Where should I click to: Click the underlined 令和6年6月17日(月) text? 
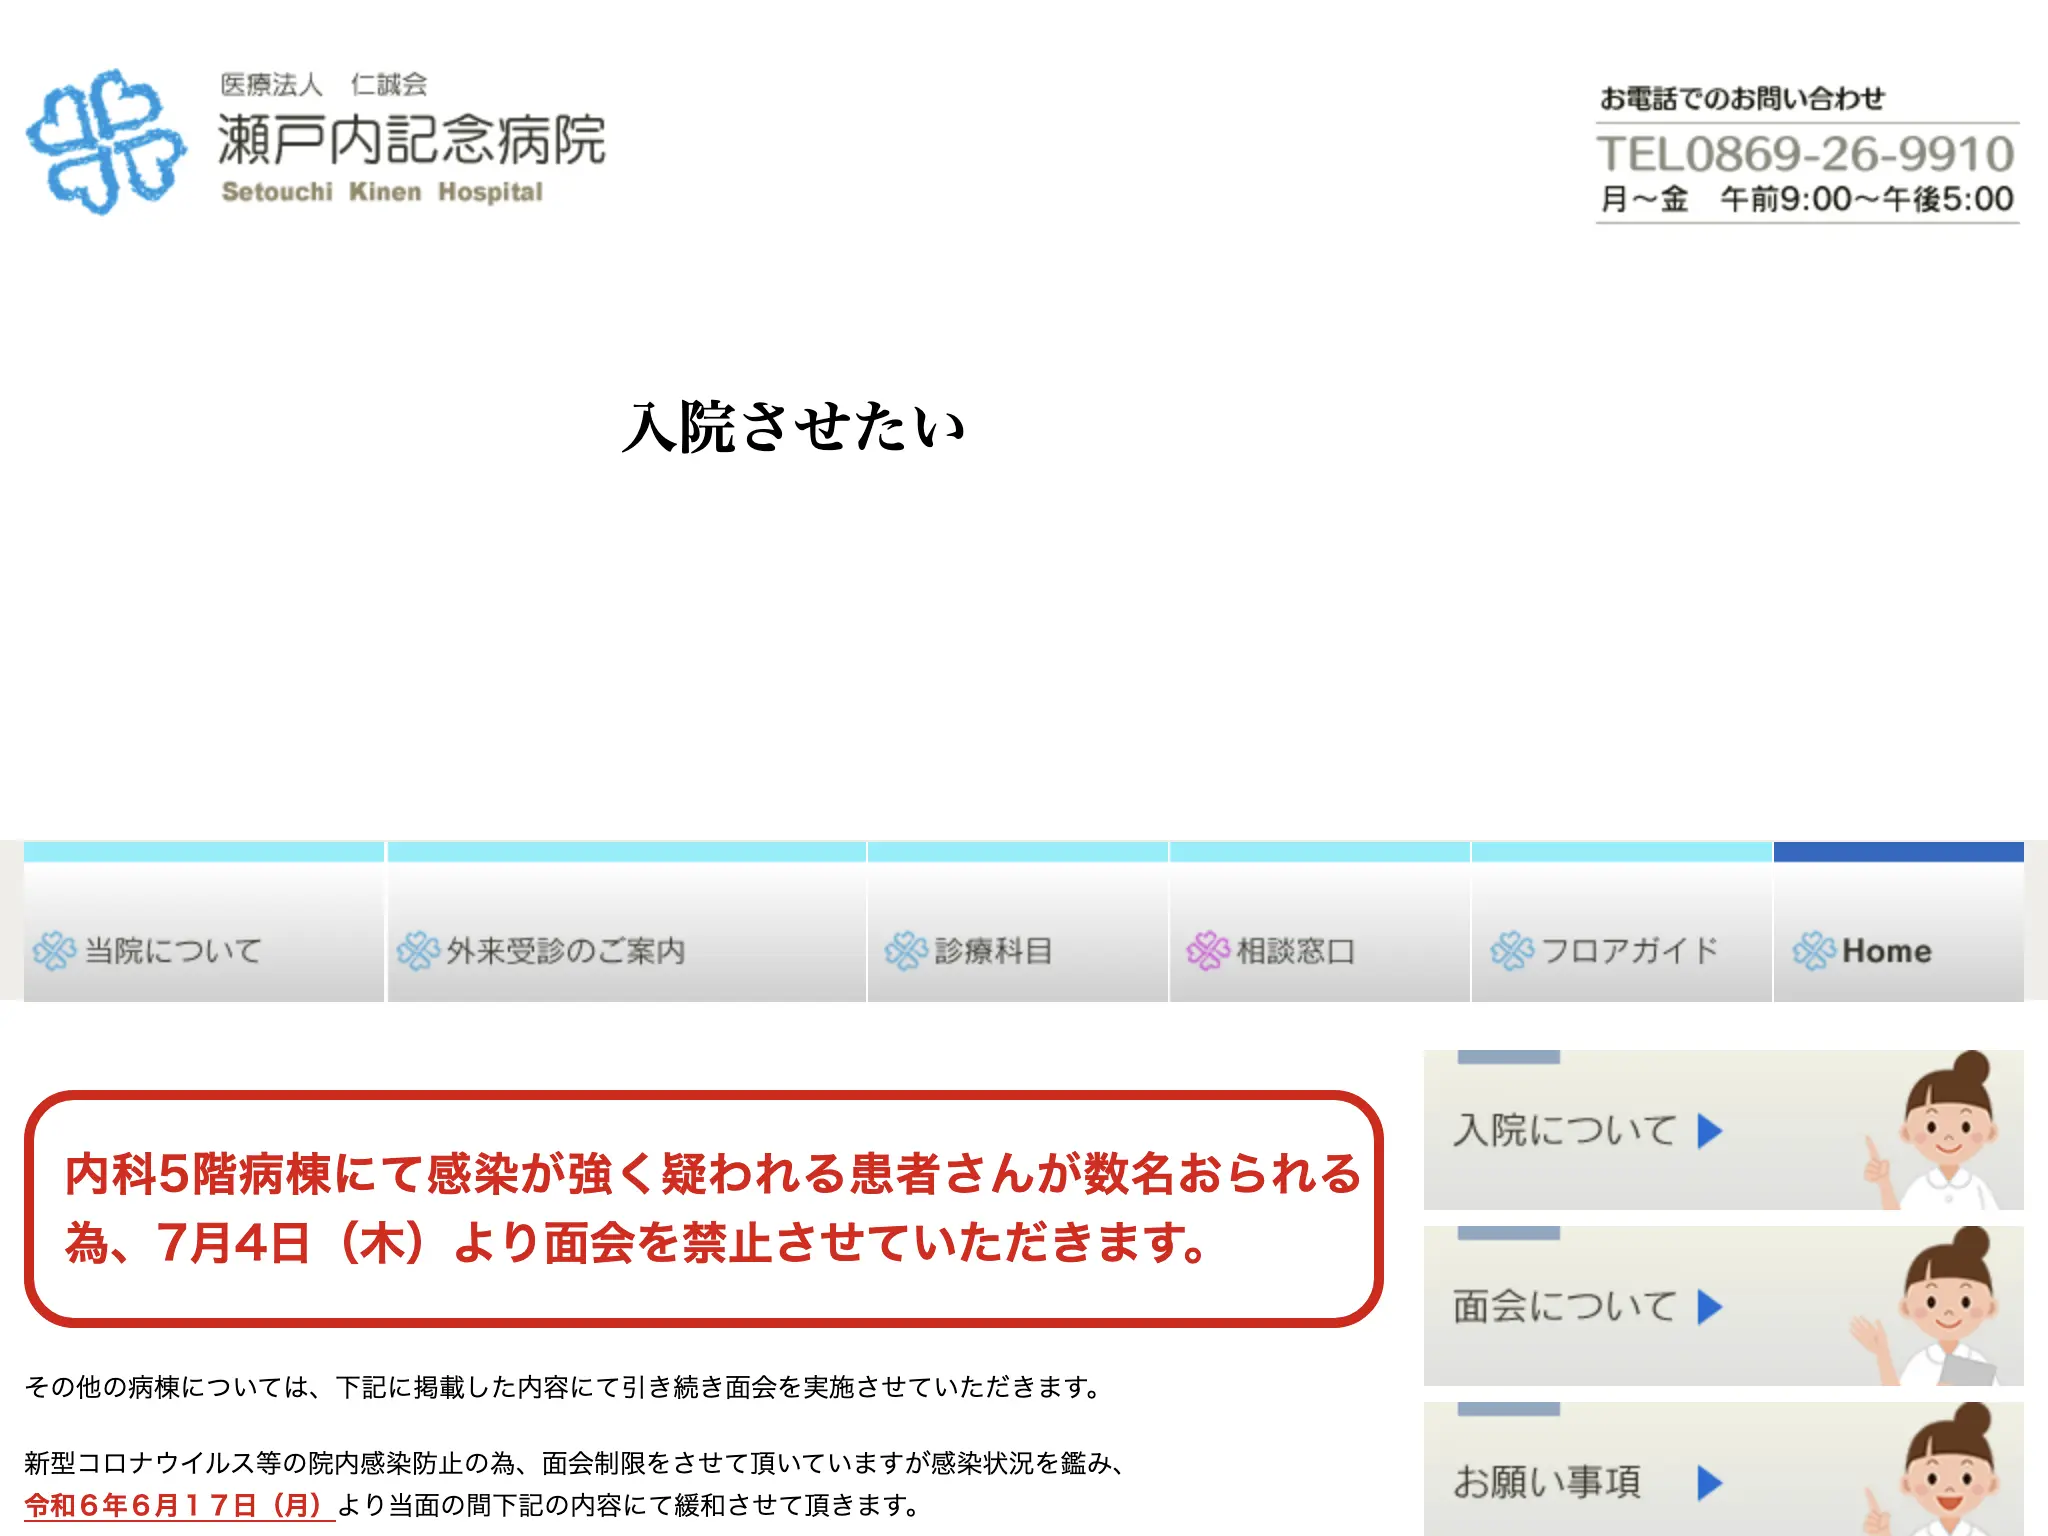pyautogui.click(x=179, y=1505)
